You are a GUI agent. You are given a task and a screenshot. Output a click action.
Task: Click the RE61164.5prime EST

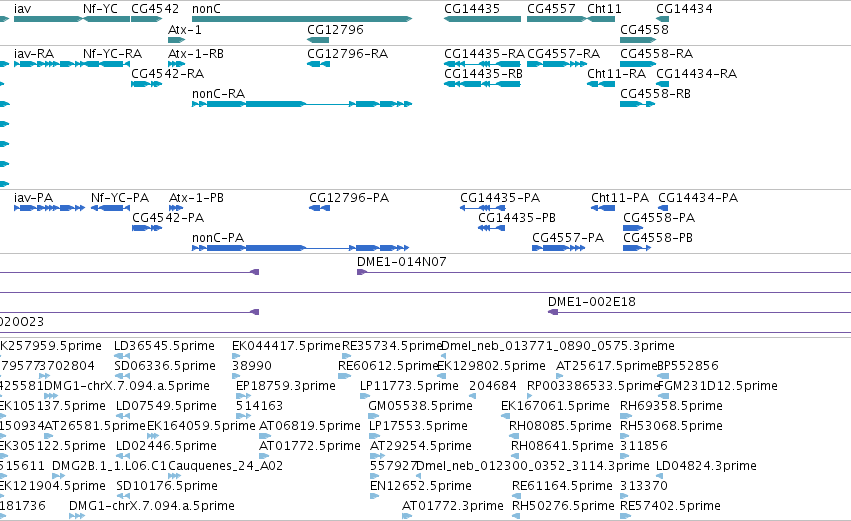516,496
